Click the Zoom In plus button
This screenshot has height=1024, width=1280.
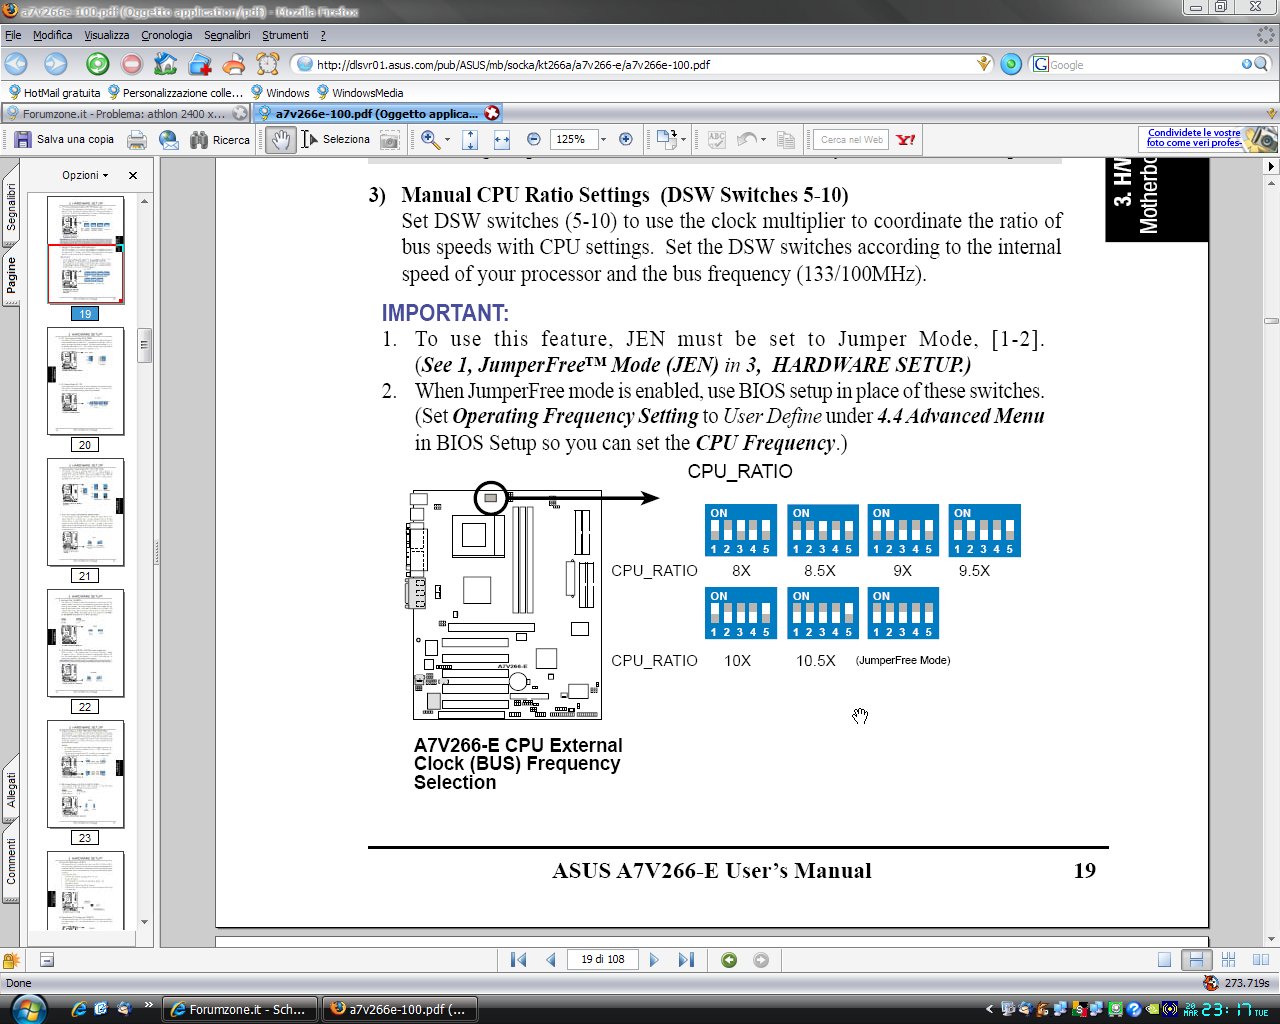click(x=626, y=140)
